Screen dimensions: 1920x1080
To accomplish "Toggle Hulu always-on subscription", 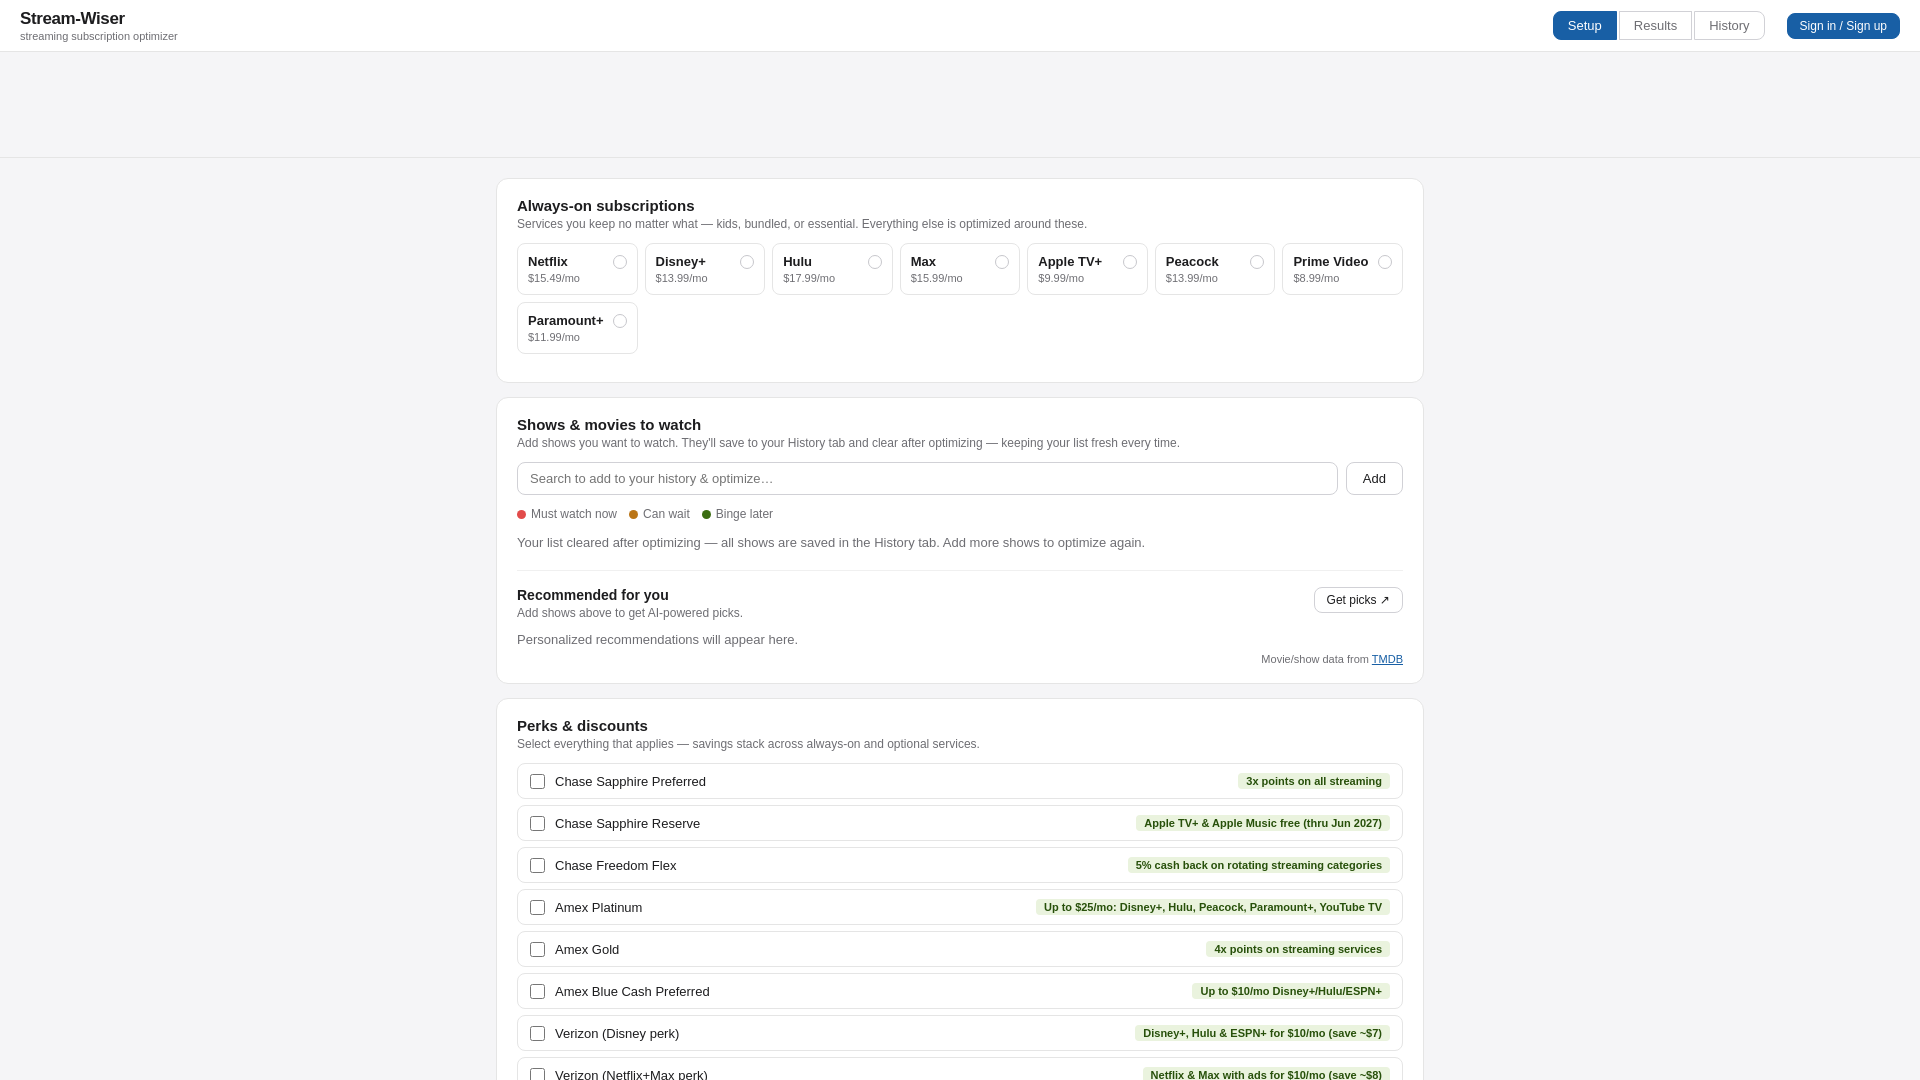I will pyautogui.click(x=832, y=269).
